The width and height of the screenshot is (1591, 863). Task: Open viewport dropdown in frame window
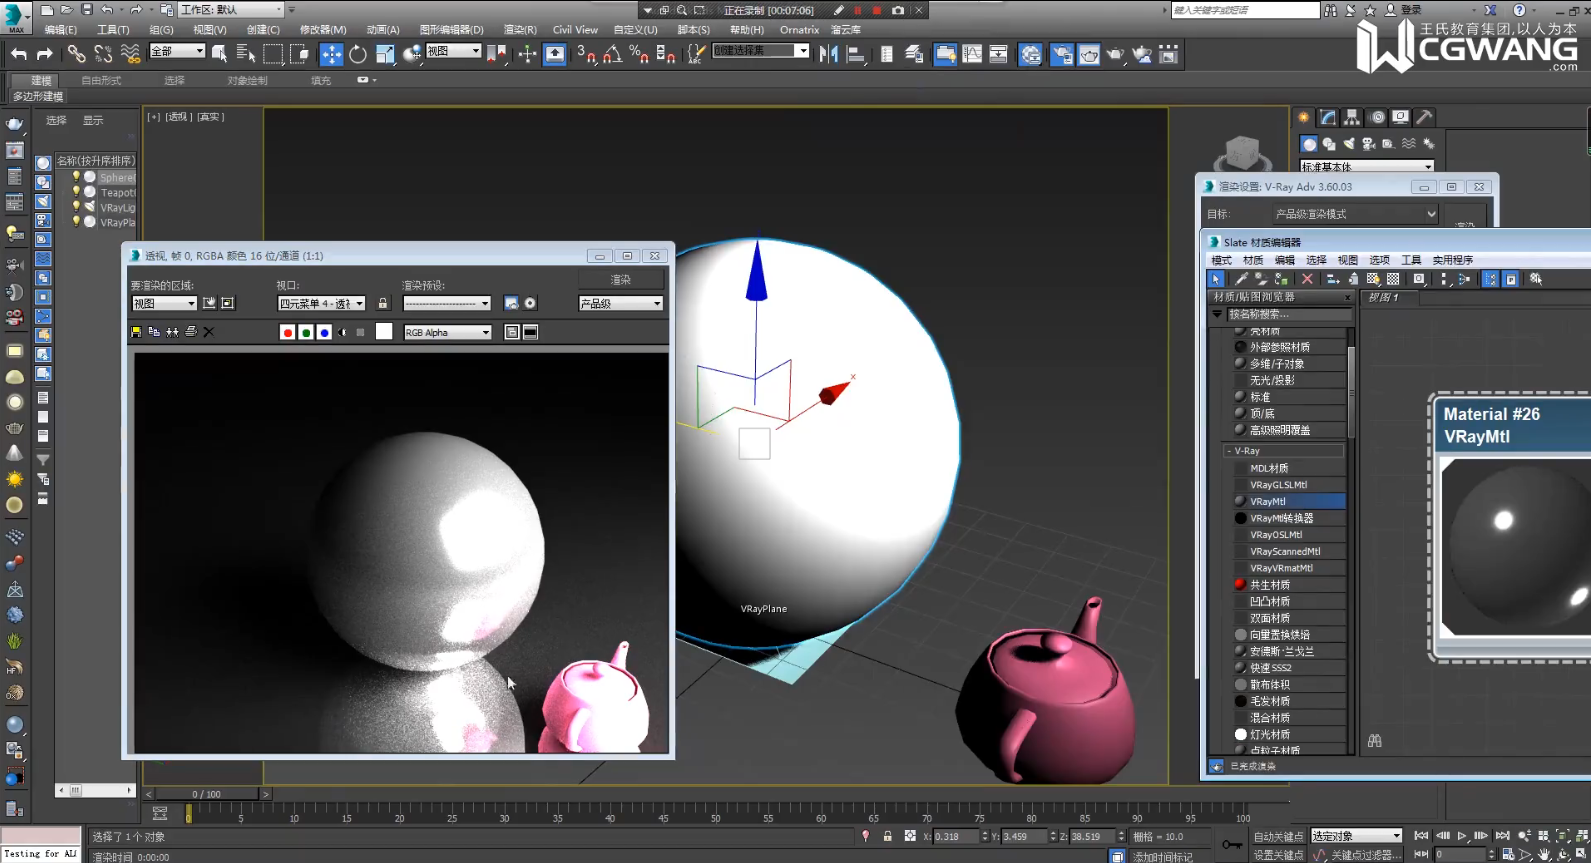(x=321, y=303)
